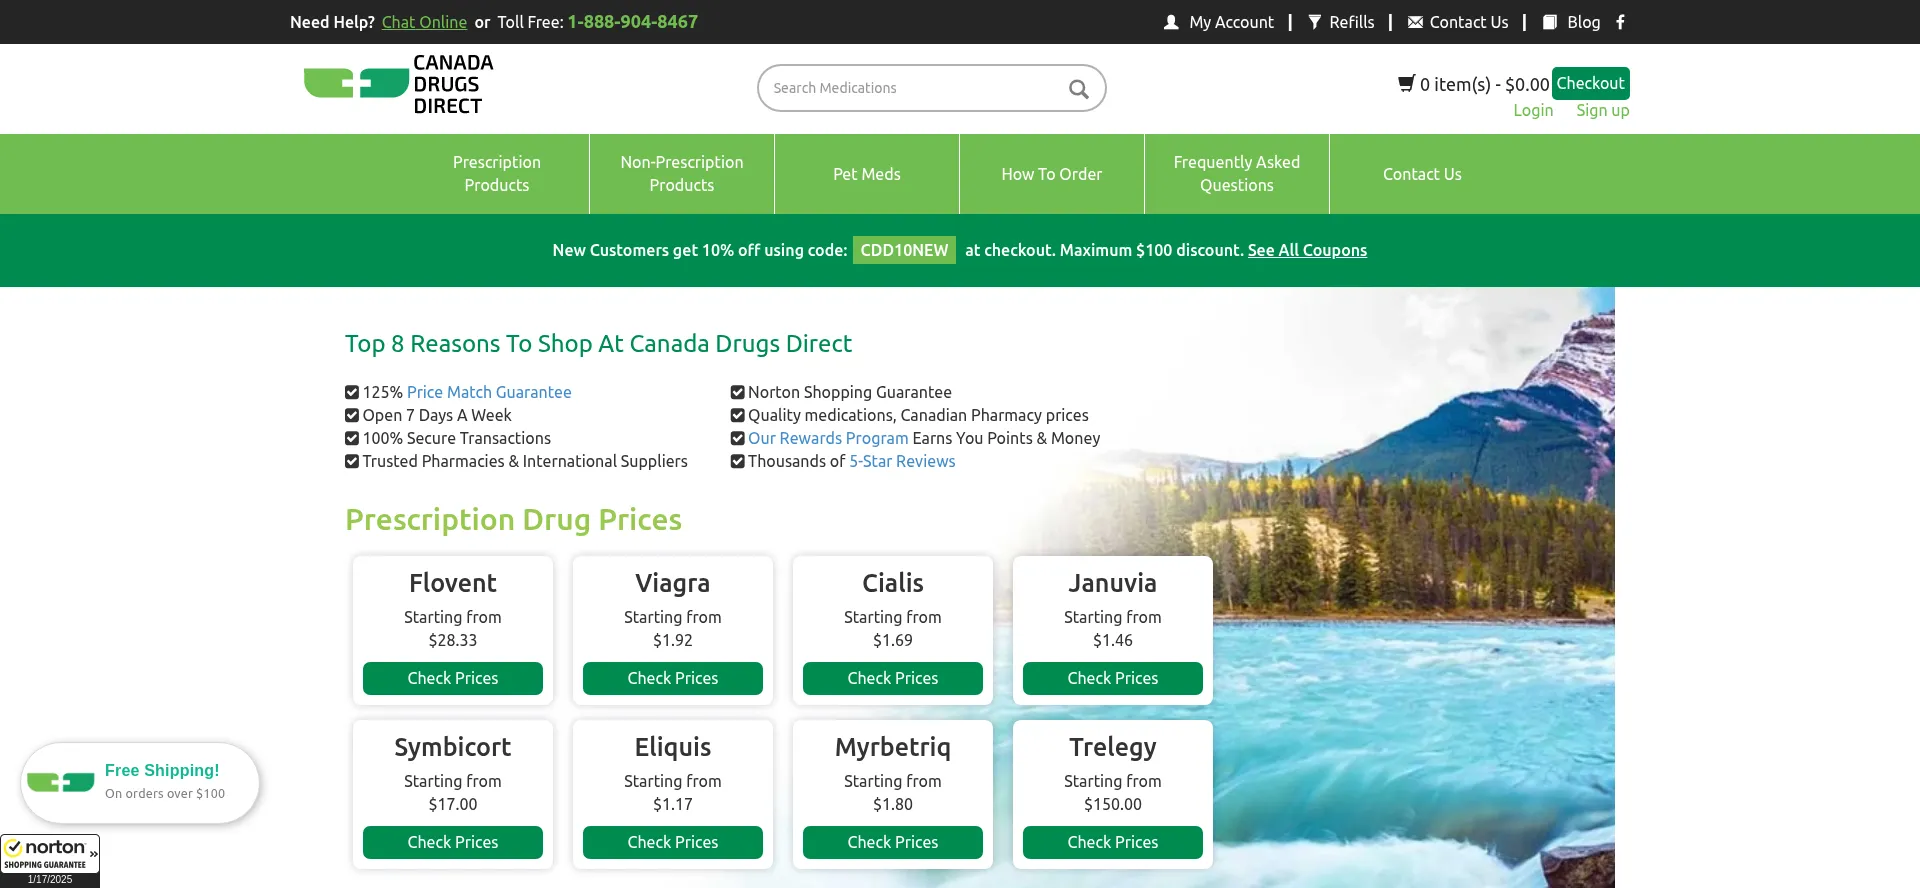
Task: Click the Refills funnel icon
Action: pyautogui.click(x=1315, y=22)
